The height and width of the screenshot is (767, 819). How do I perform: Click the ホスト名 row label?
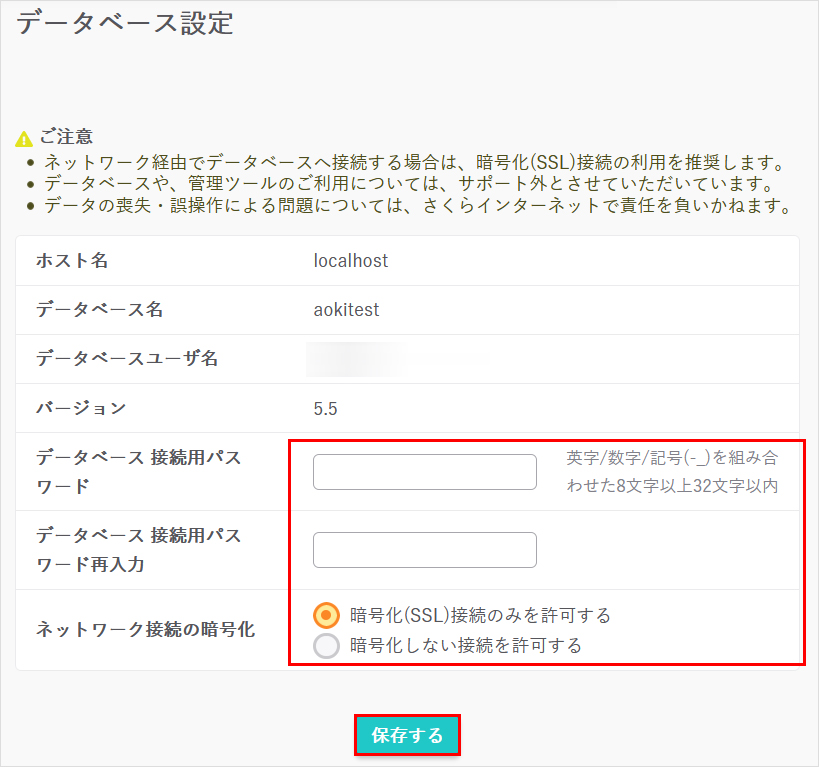(72, 261)
